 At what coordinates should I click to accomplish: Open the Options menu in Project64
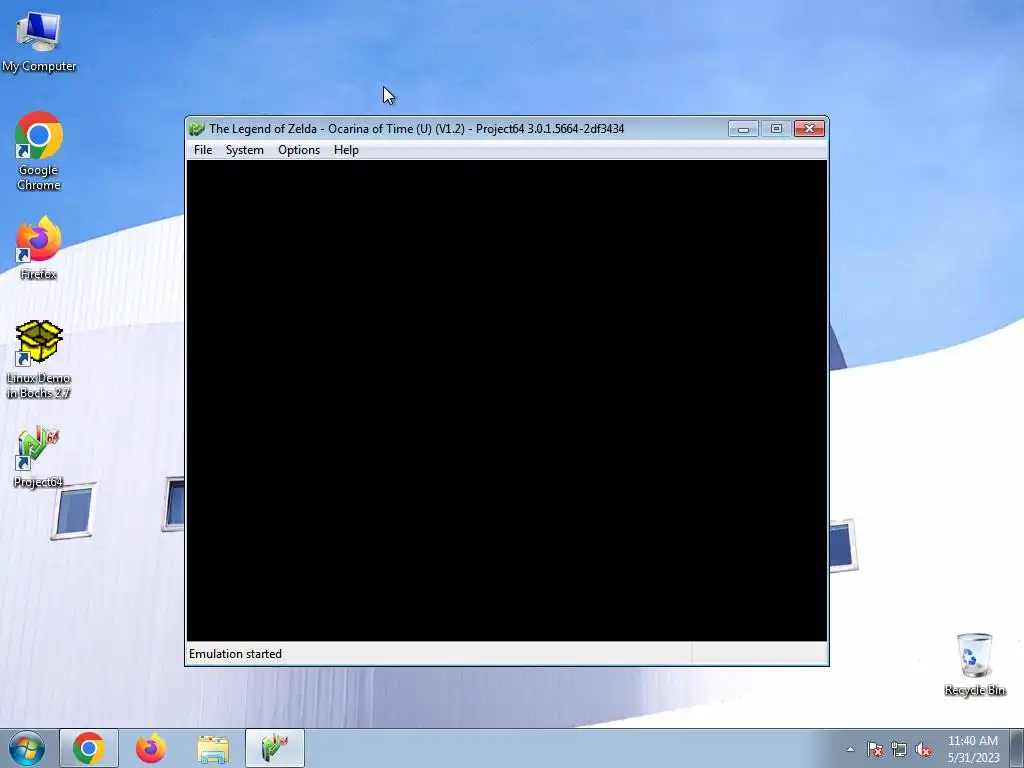(x=298, y=150)
